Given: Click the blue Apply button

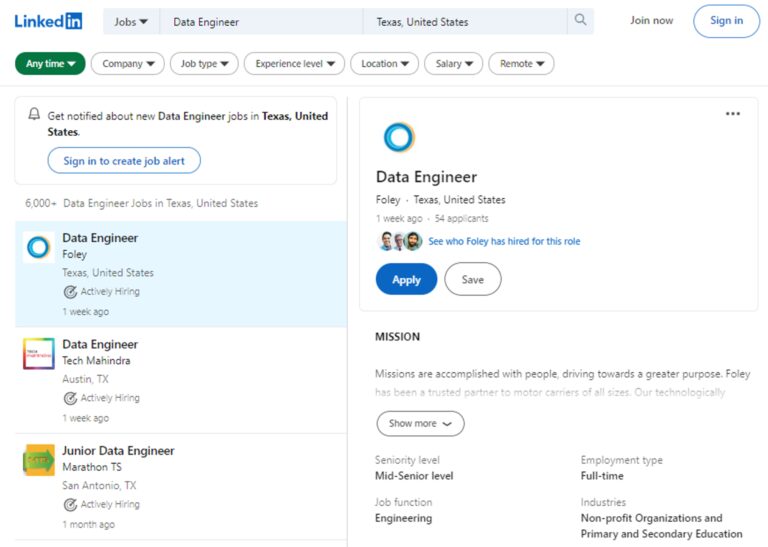Looking at the screenshot, I should pos(406,280).
